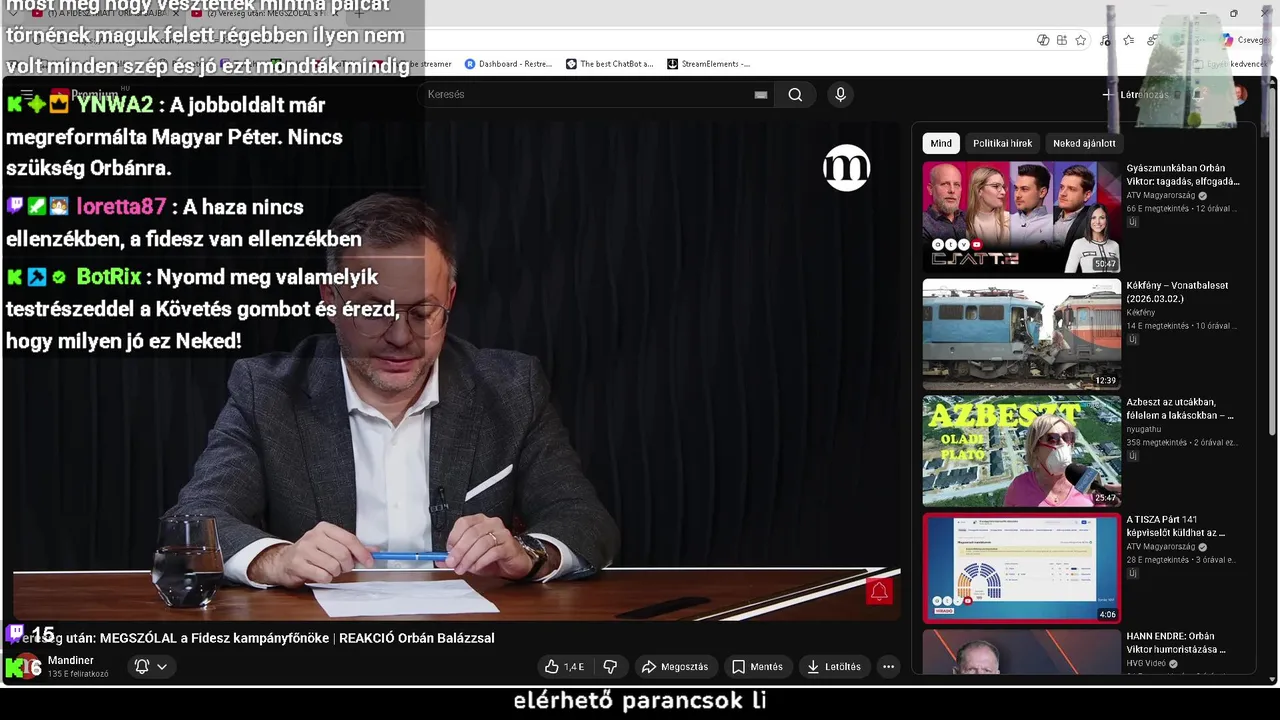Click the Létrehozás create button

pyautogui.click(x=1136, y=94)
